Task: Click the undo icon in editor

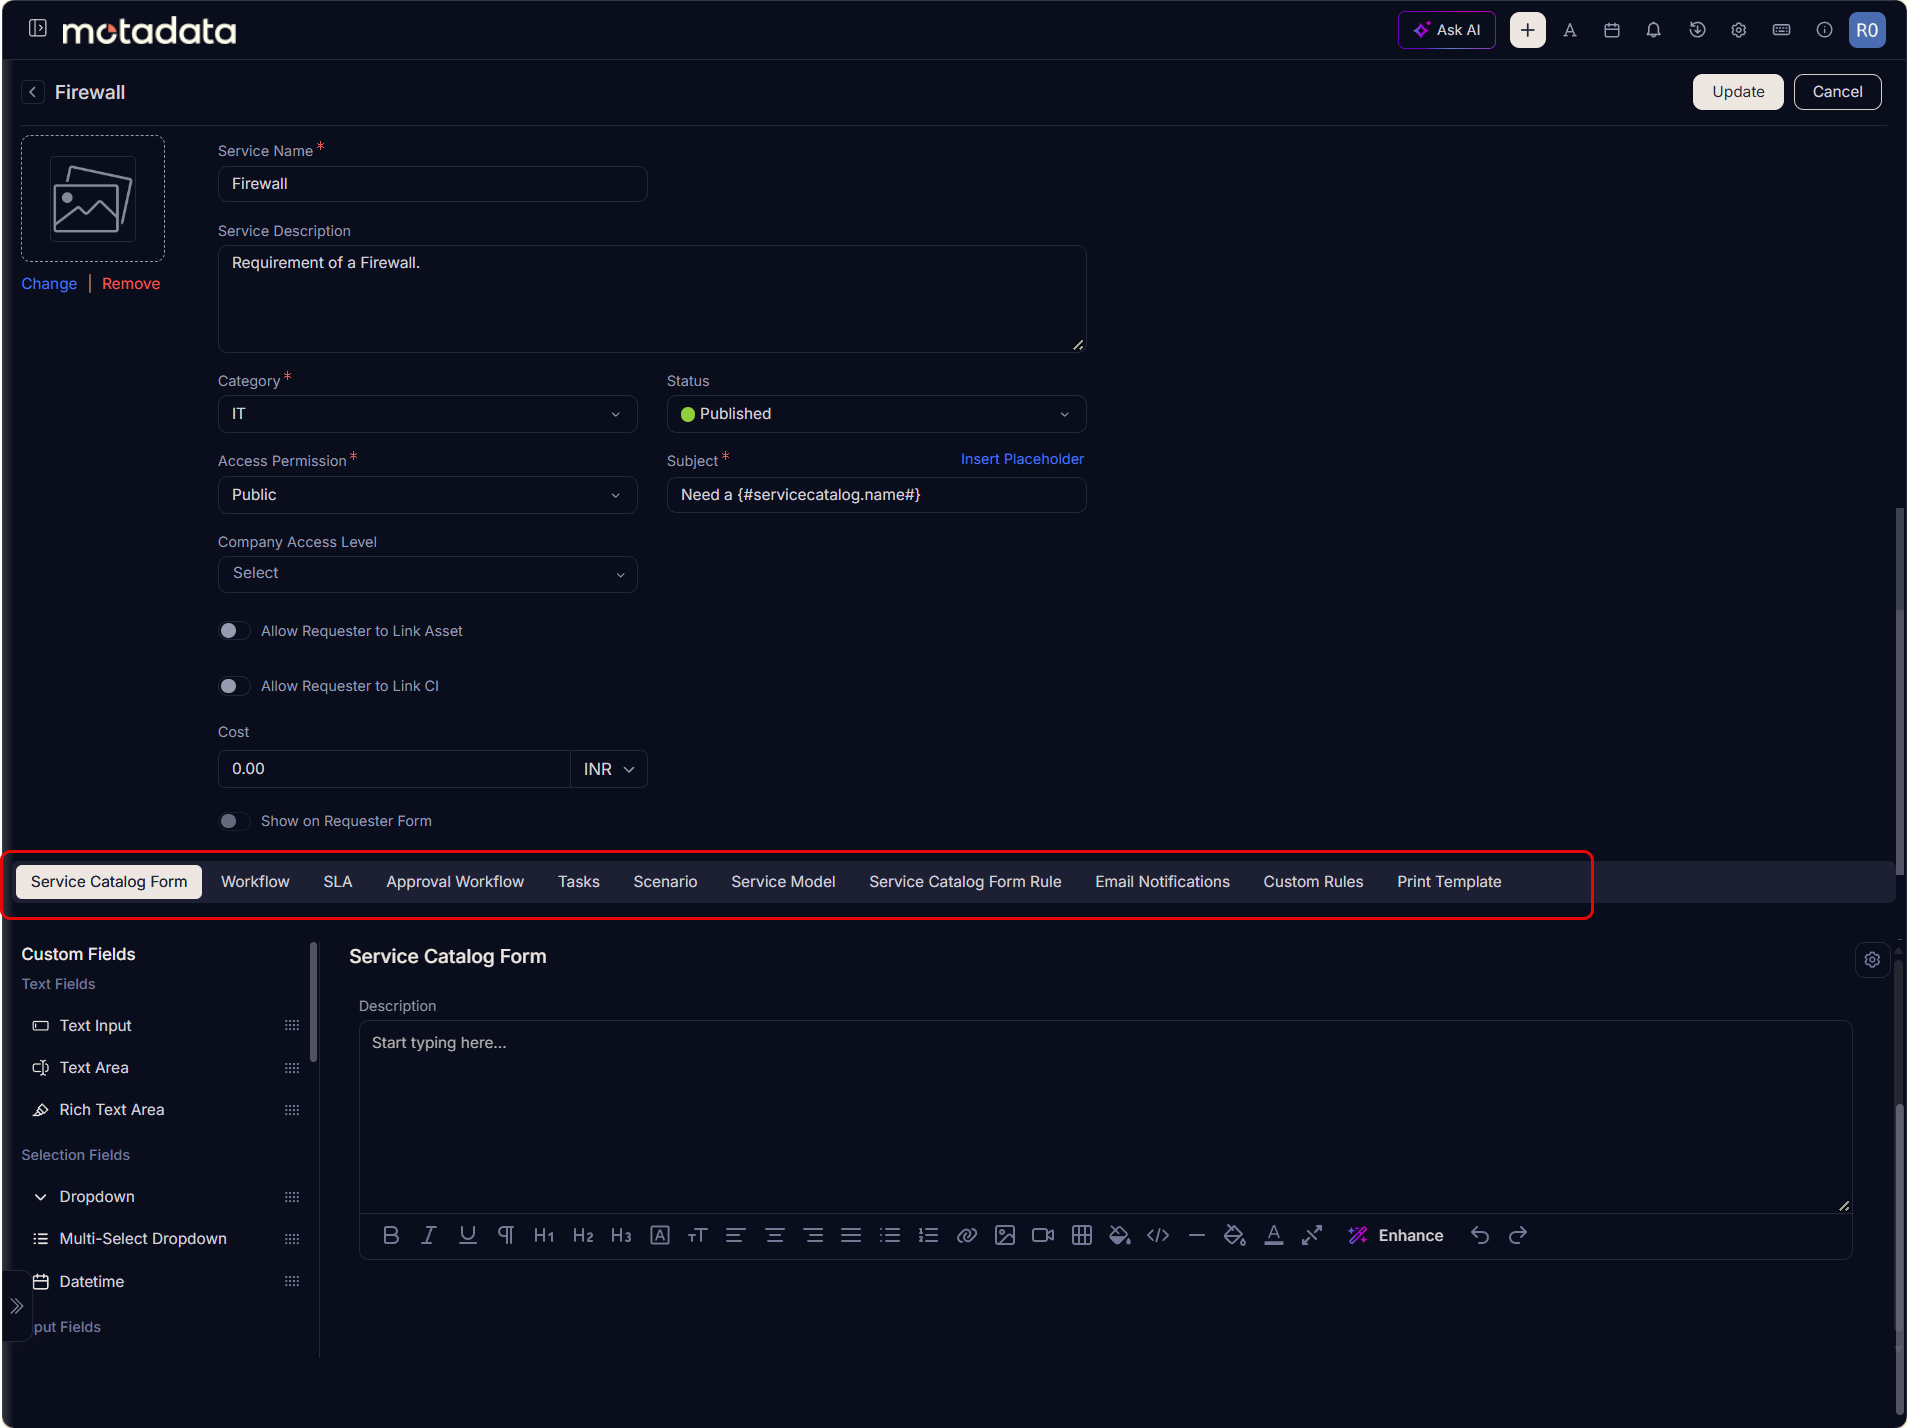Action: tap(1480, 1235)
